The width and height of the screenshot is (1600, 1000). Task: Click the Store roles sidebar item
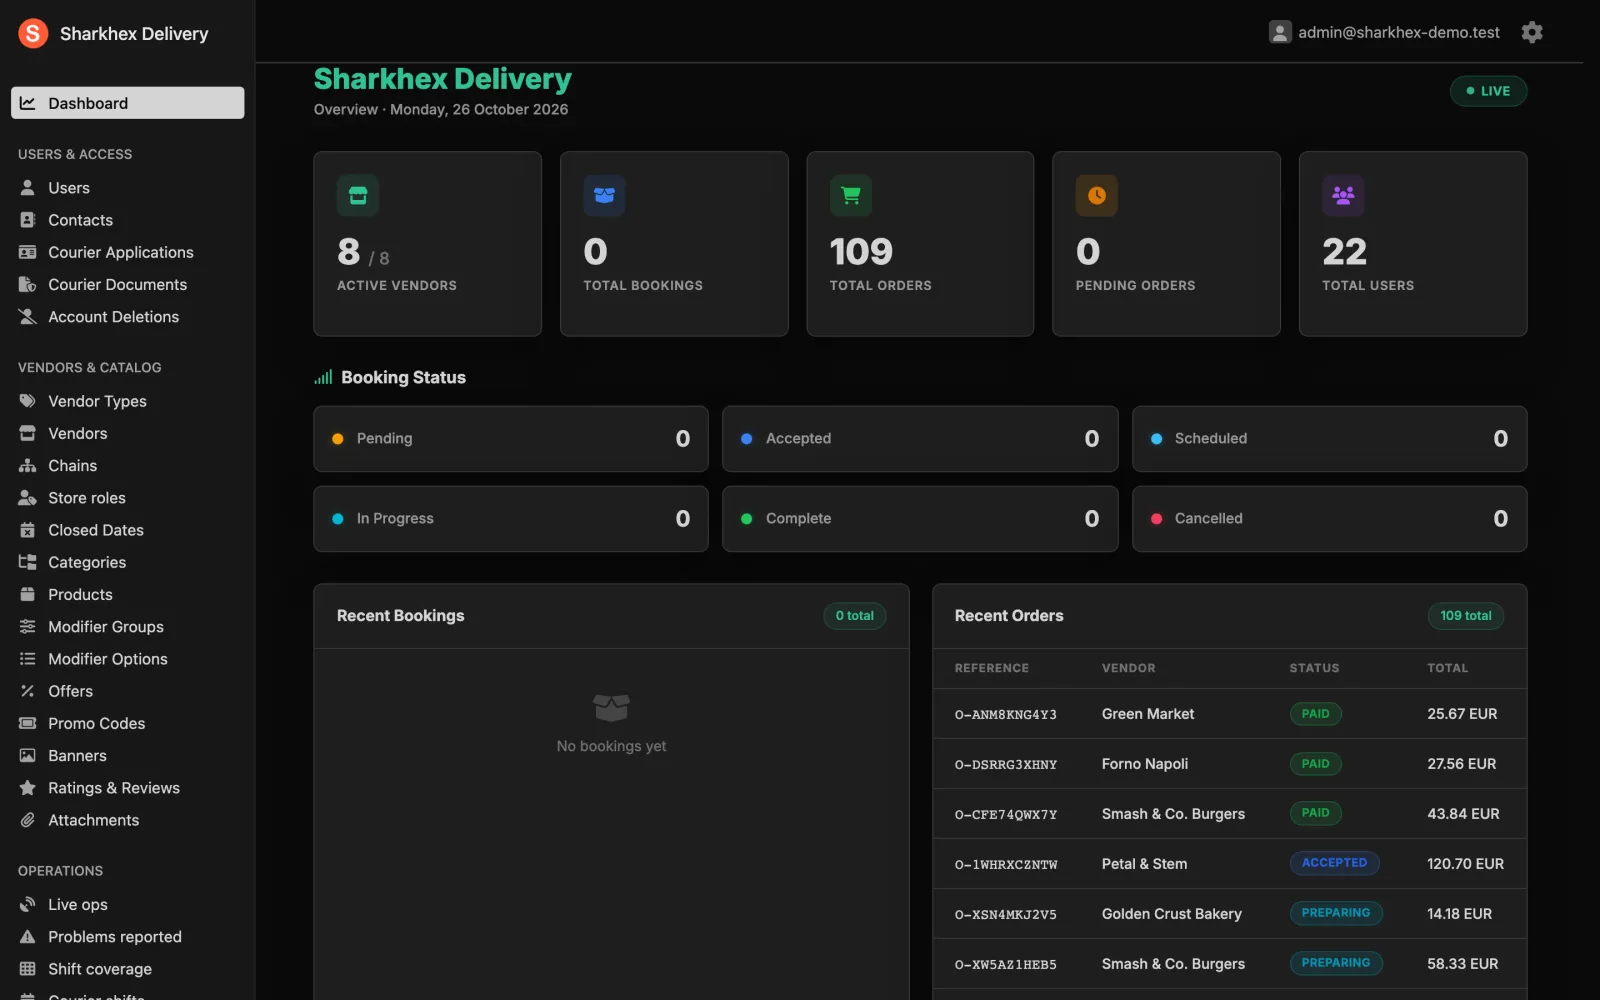[x=87, y=498]
